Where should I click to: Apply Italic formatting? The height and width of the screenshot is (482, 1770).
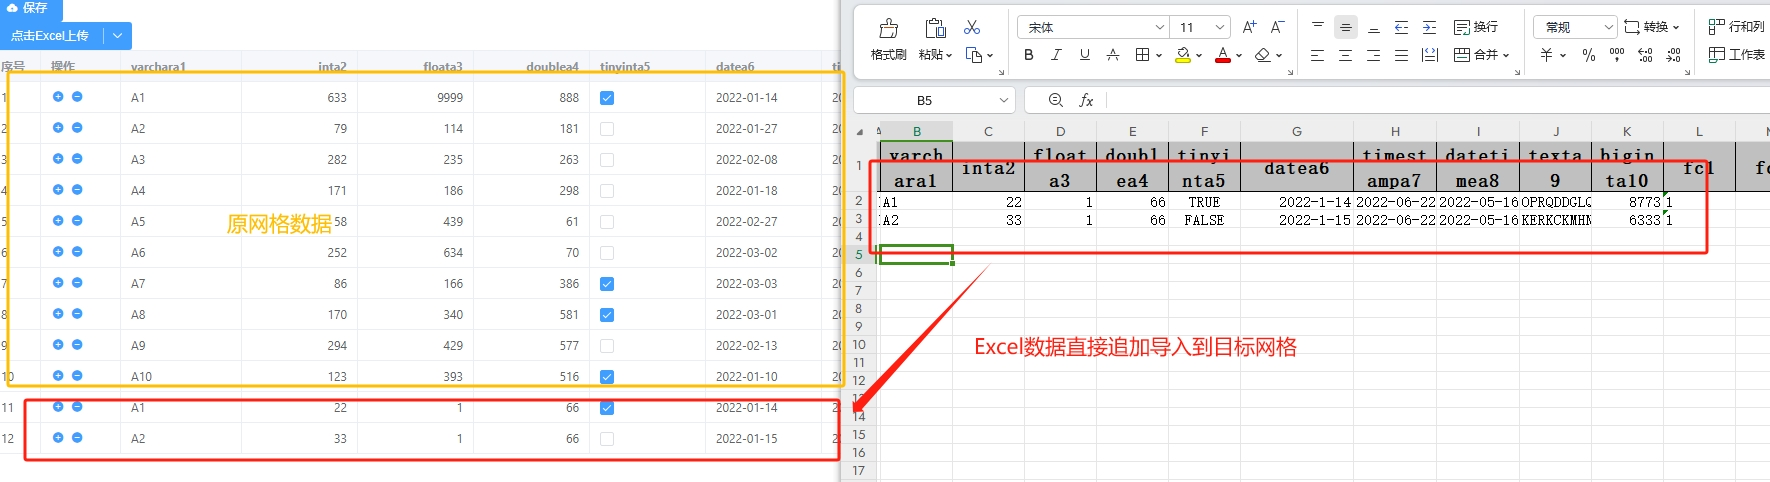tap(1056, 55)
